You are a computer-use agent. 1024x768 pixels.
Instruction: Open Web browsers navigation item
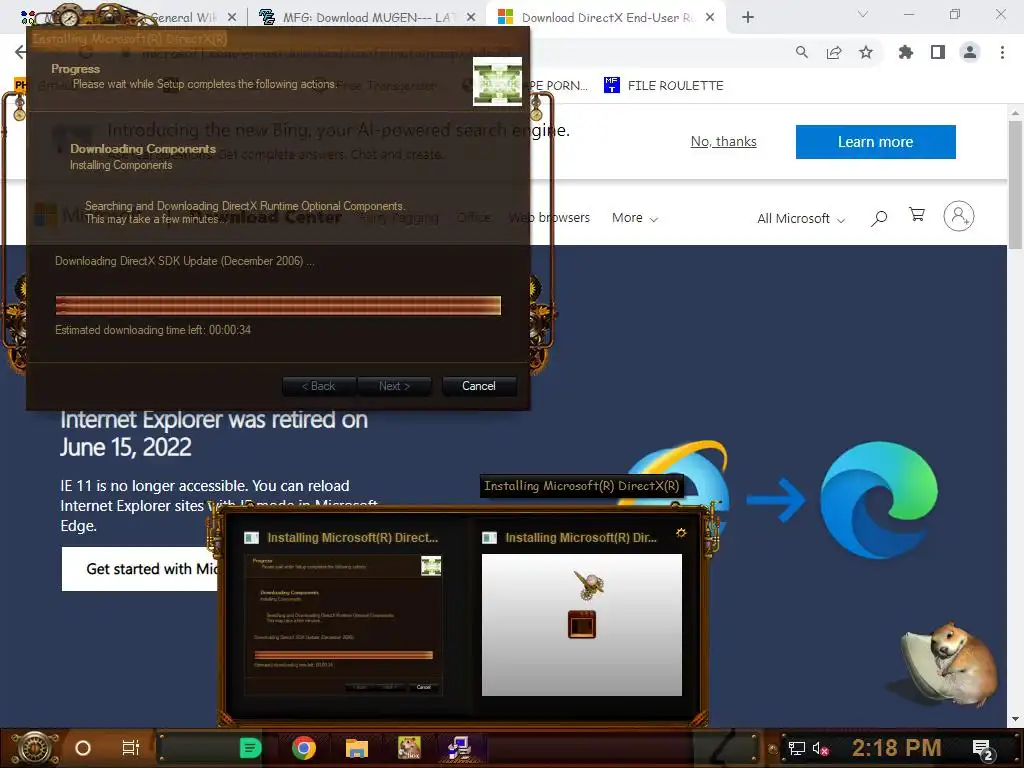pos(549,217)
